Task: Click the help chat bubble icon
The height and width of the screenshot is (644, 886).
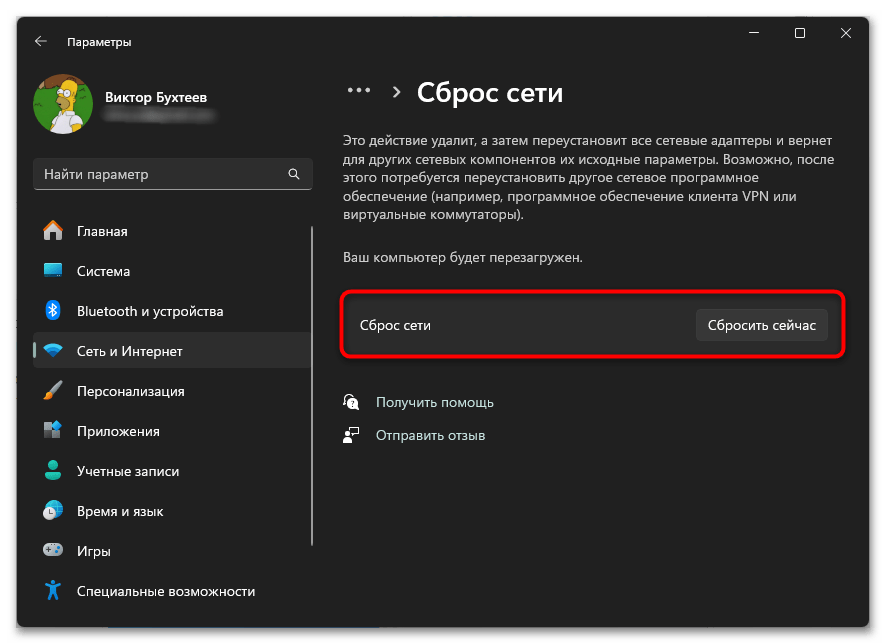Action: (351, 402)
